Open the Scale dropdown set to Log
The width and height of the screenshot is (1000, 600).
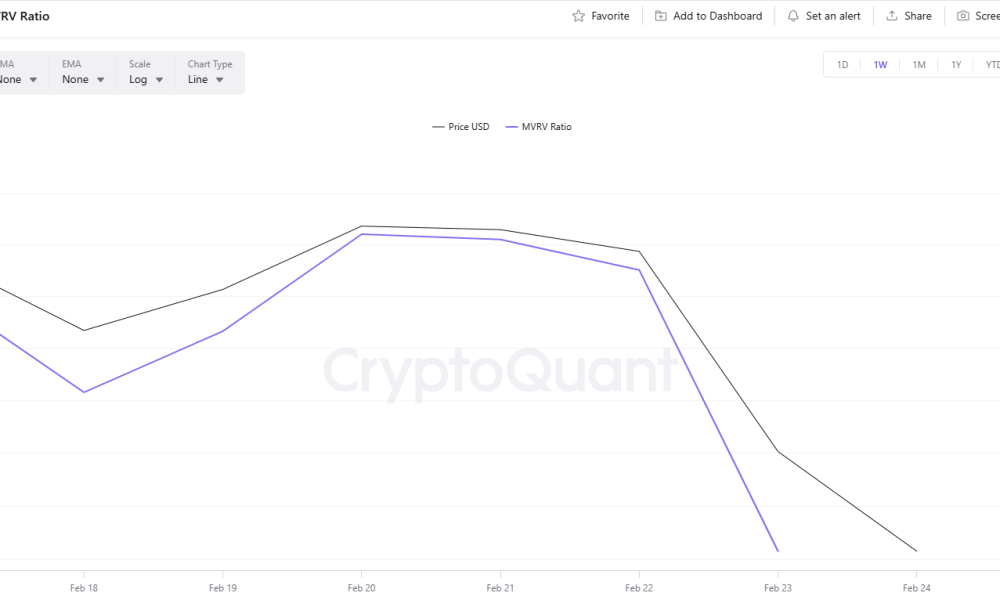144,79
